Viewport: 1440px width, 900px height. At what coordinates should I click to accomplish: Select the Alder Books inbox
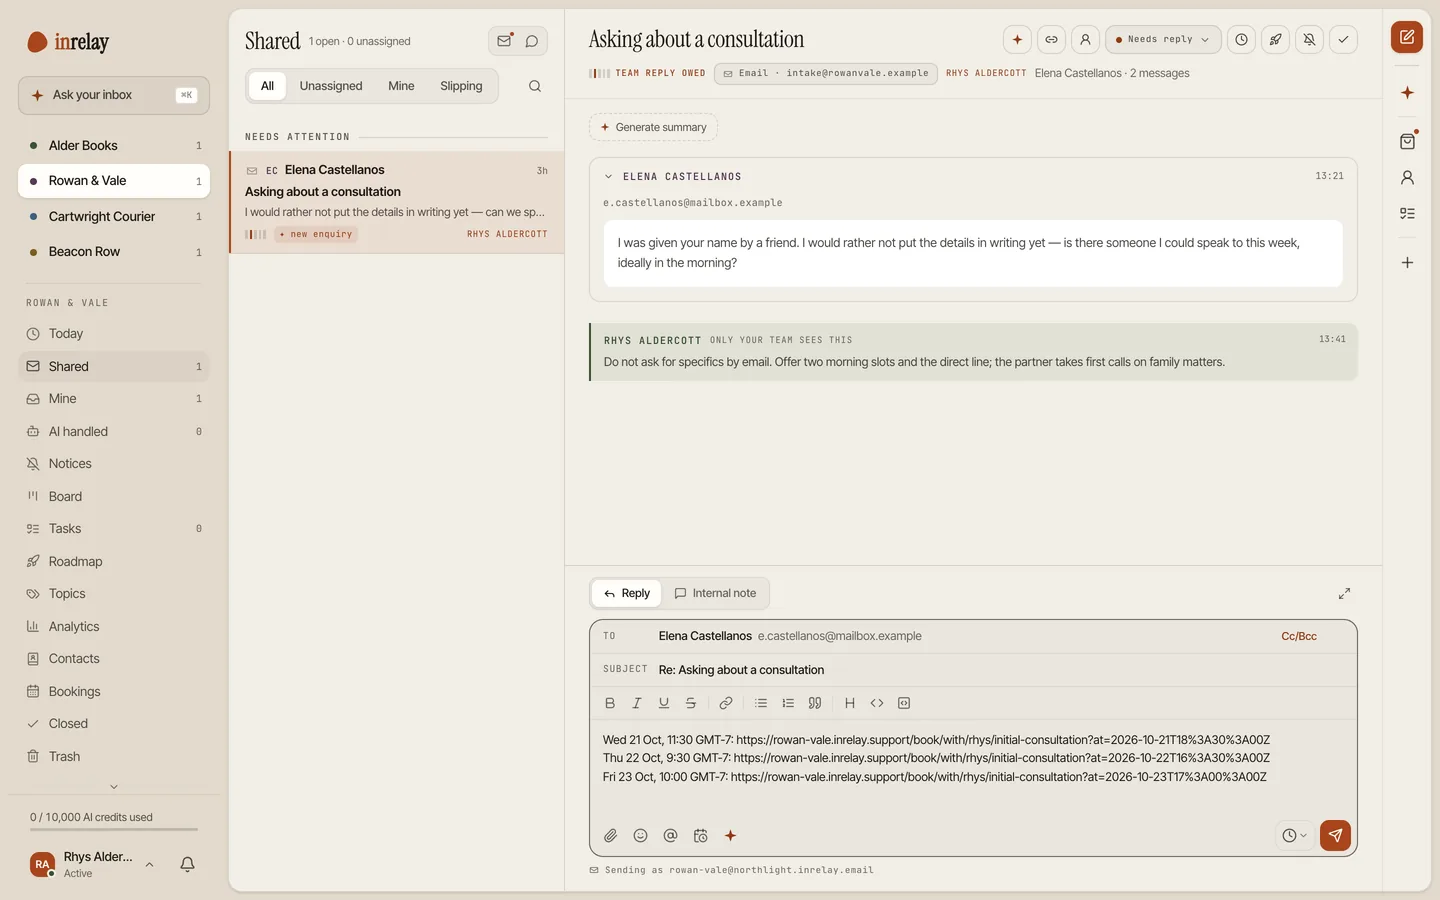coord(114,146)
